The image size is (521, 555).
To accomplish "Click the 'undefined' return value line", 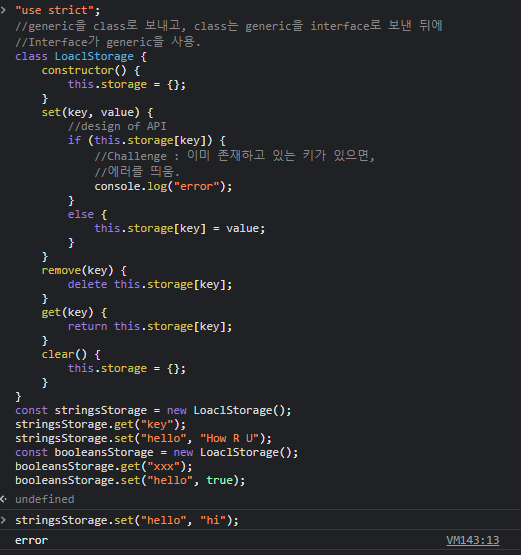I will pos(45,499).
